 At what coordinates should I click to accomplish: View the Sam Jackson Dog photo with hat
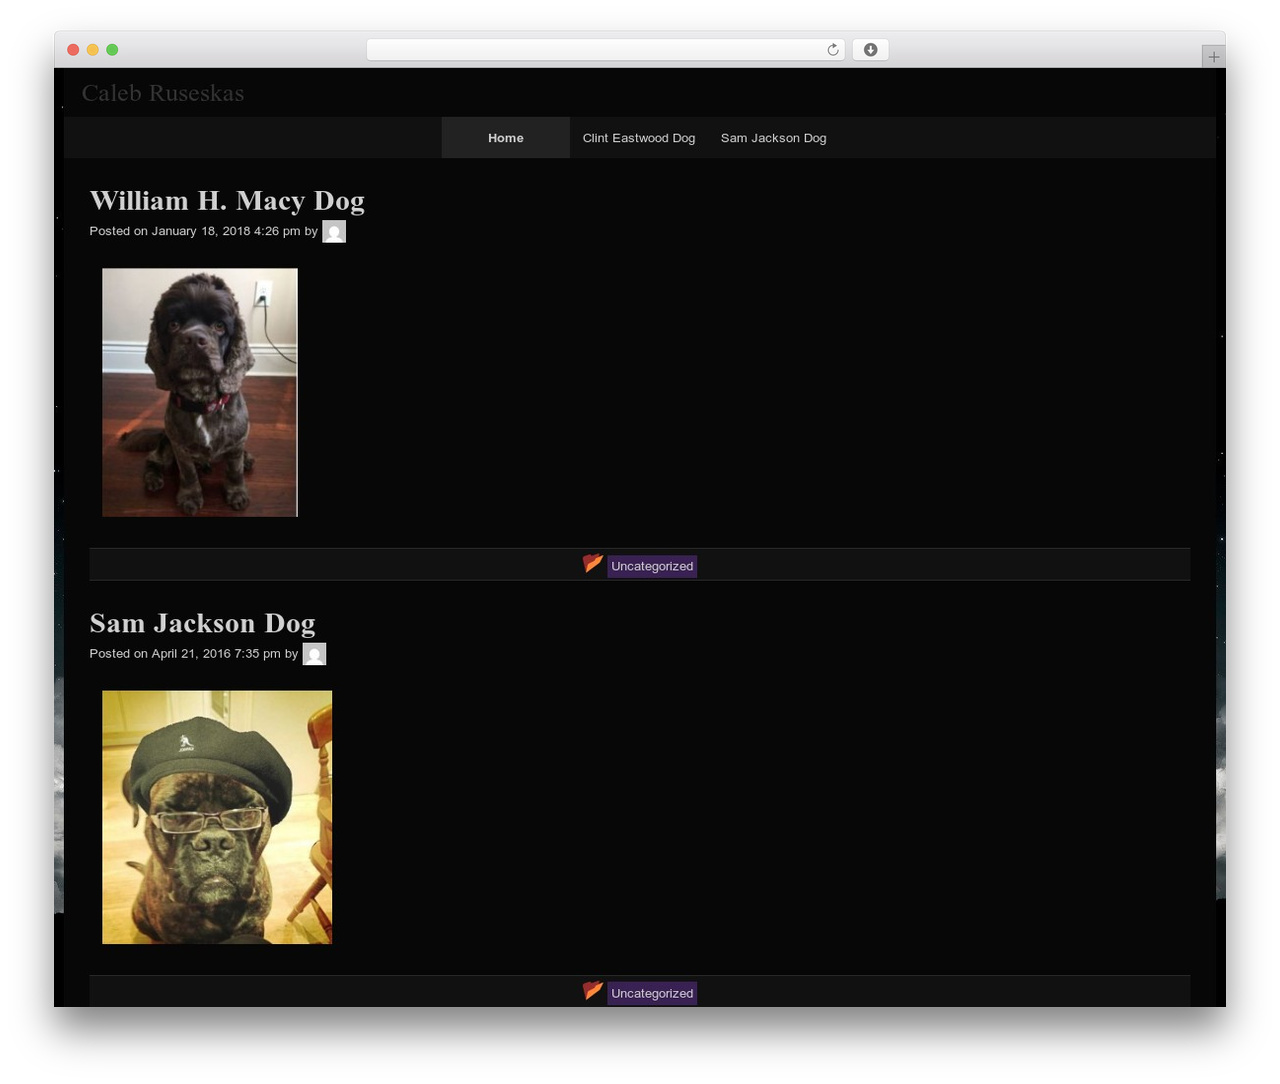217,817
